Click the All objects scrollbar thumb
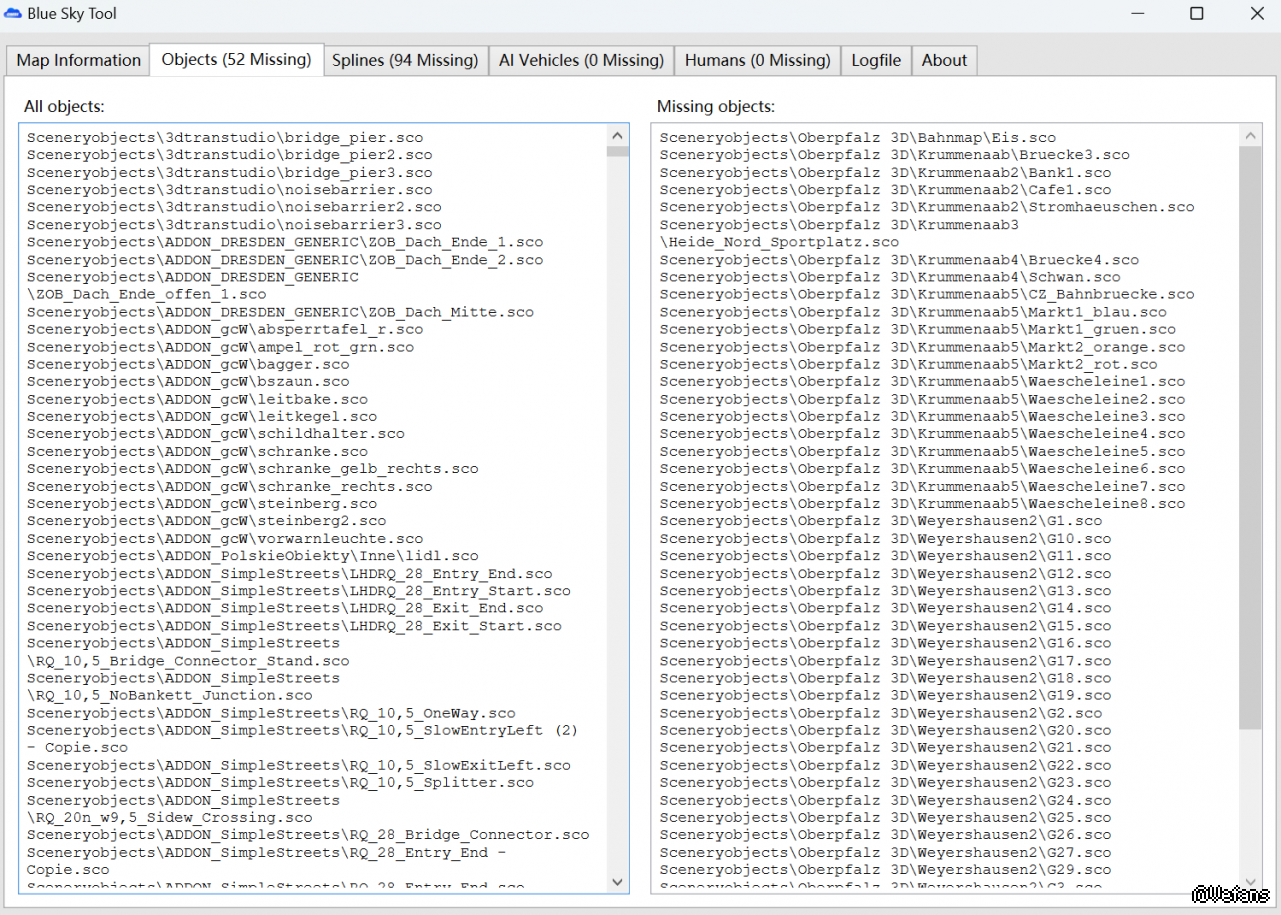1281x915 pixels. tap(617, 152)
